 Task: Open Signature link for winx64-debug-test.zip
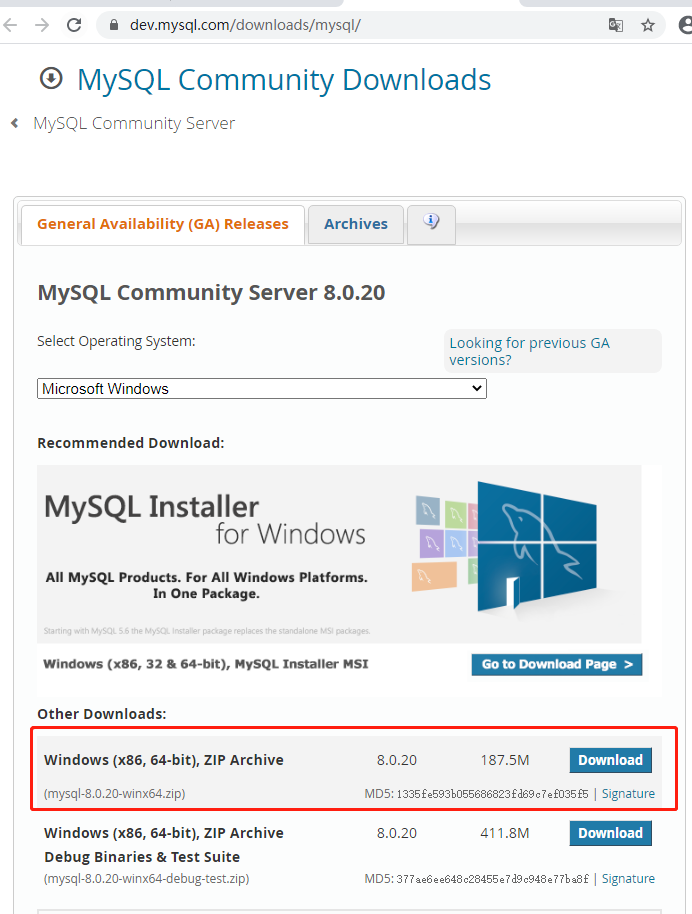[x=628, y=878]
